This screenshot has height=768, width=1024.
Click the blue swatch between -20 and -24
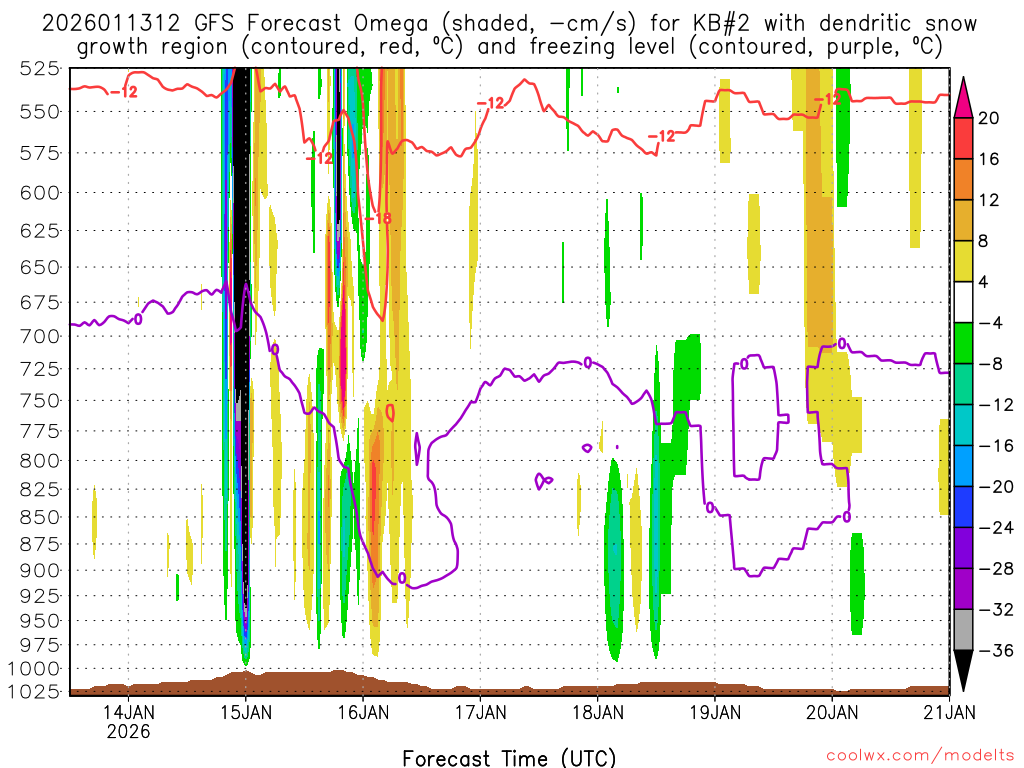coord(963,507)
